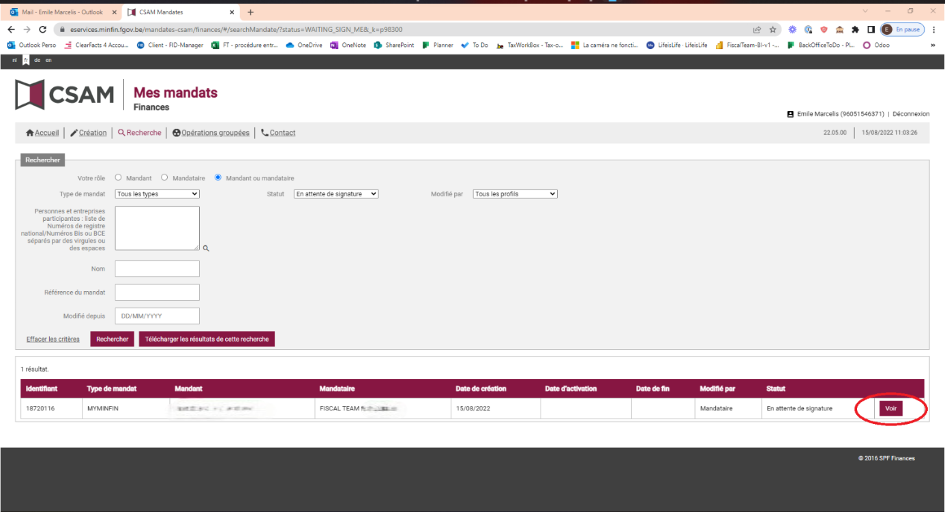The height and width of the screenshot is (512, 945).
Task: Reload the page with browser refresh icon
Action: coord(41,30)
